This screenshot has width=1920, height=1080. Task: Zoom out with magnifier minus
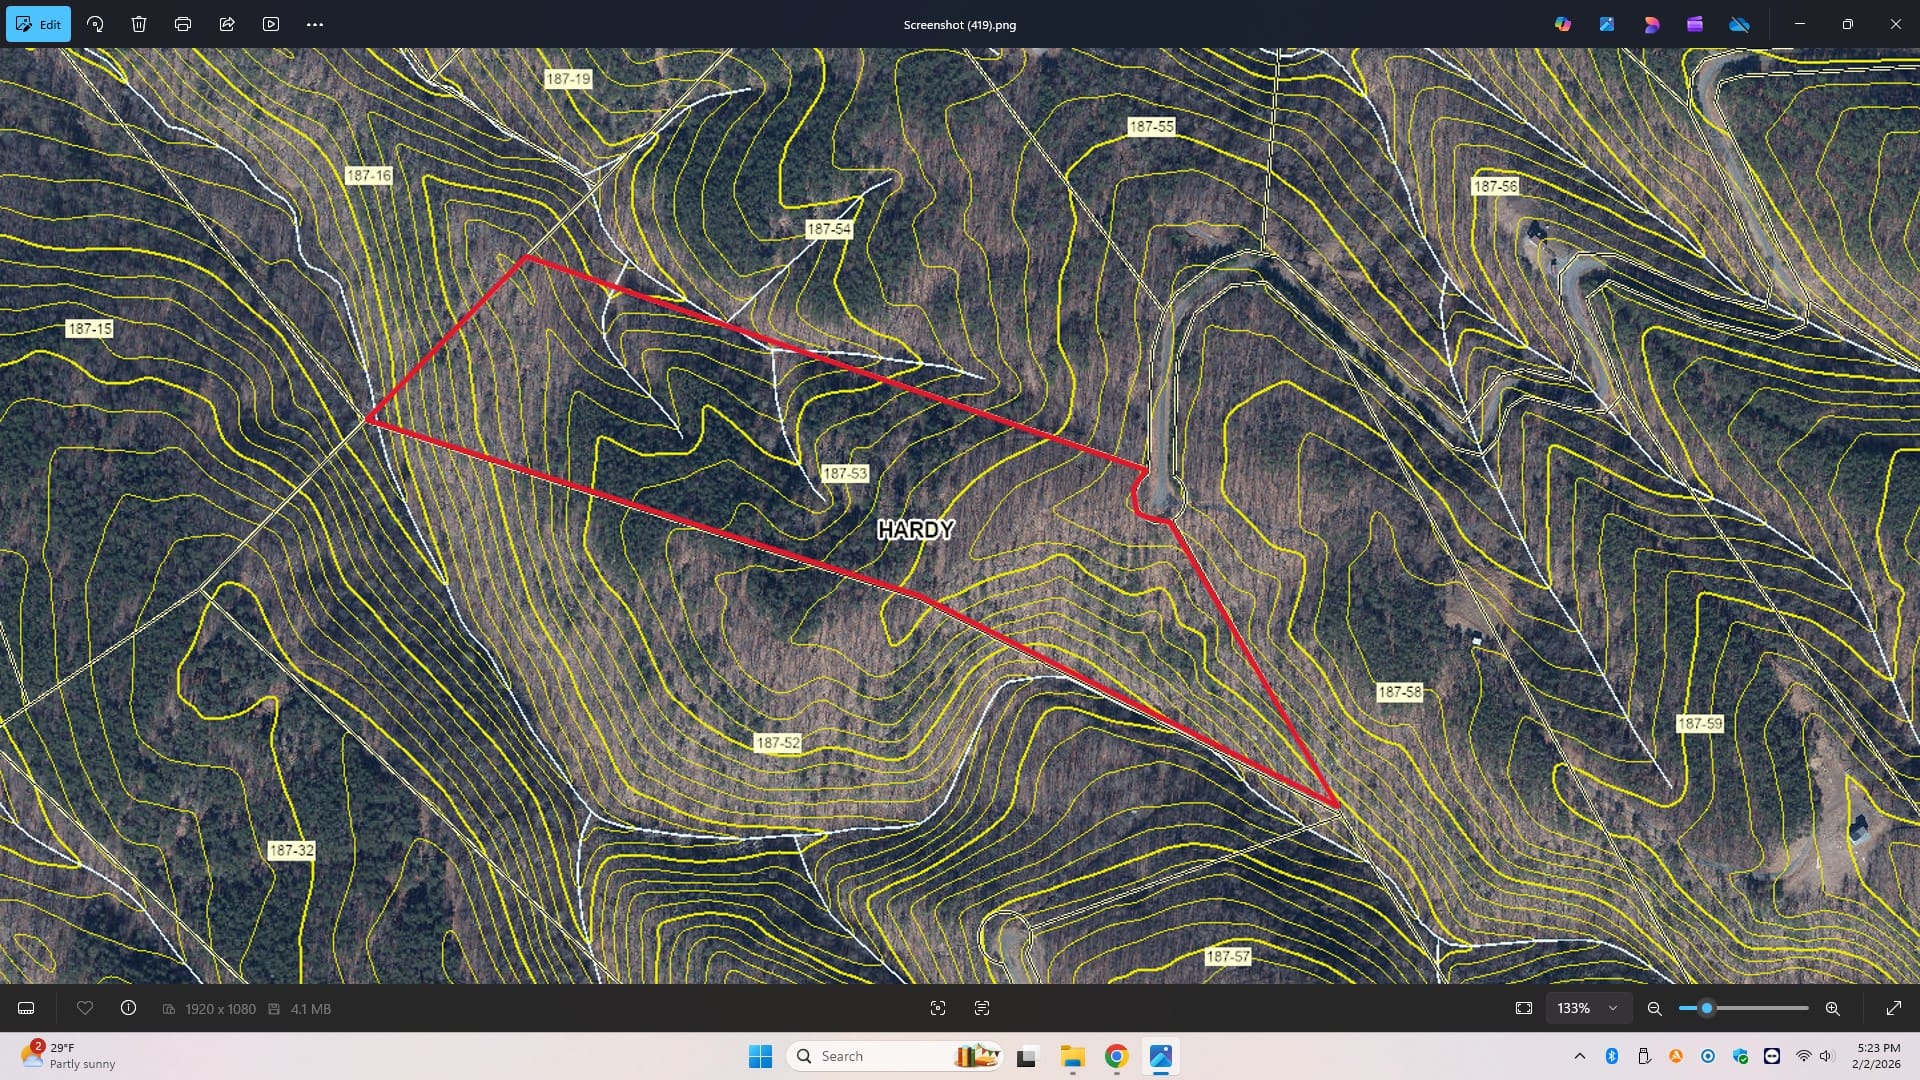click(x=1655, y=1008)
